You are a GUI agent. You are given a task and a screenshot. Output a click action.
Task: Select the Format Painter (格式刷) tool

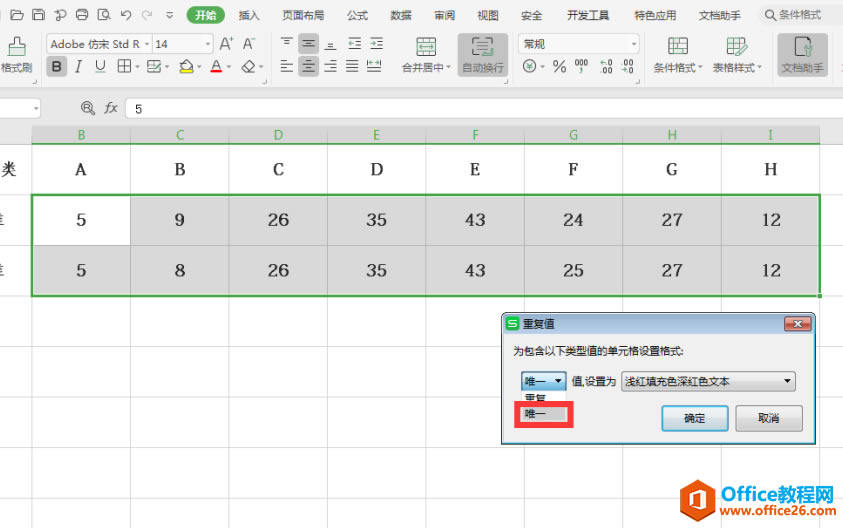pos(16,55)
